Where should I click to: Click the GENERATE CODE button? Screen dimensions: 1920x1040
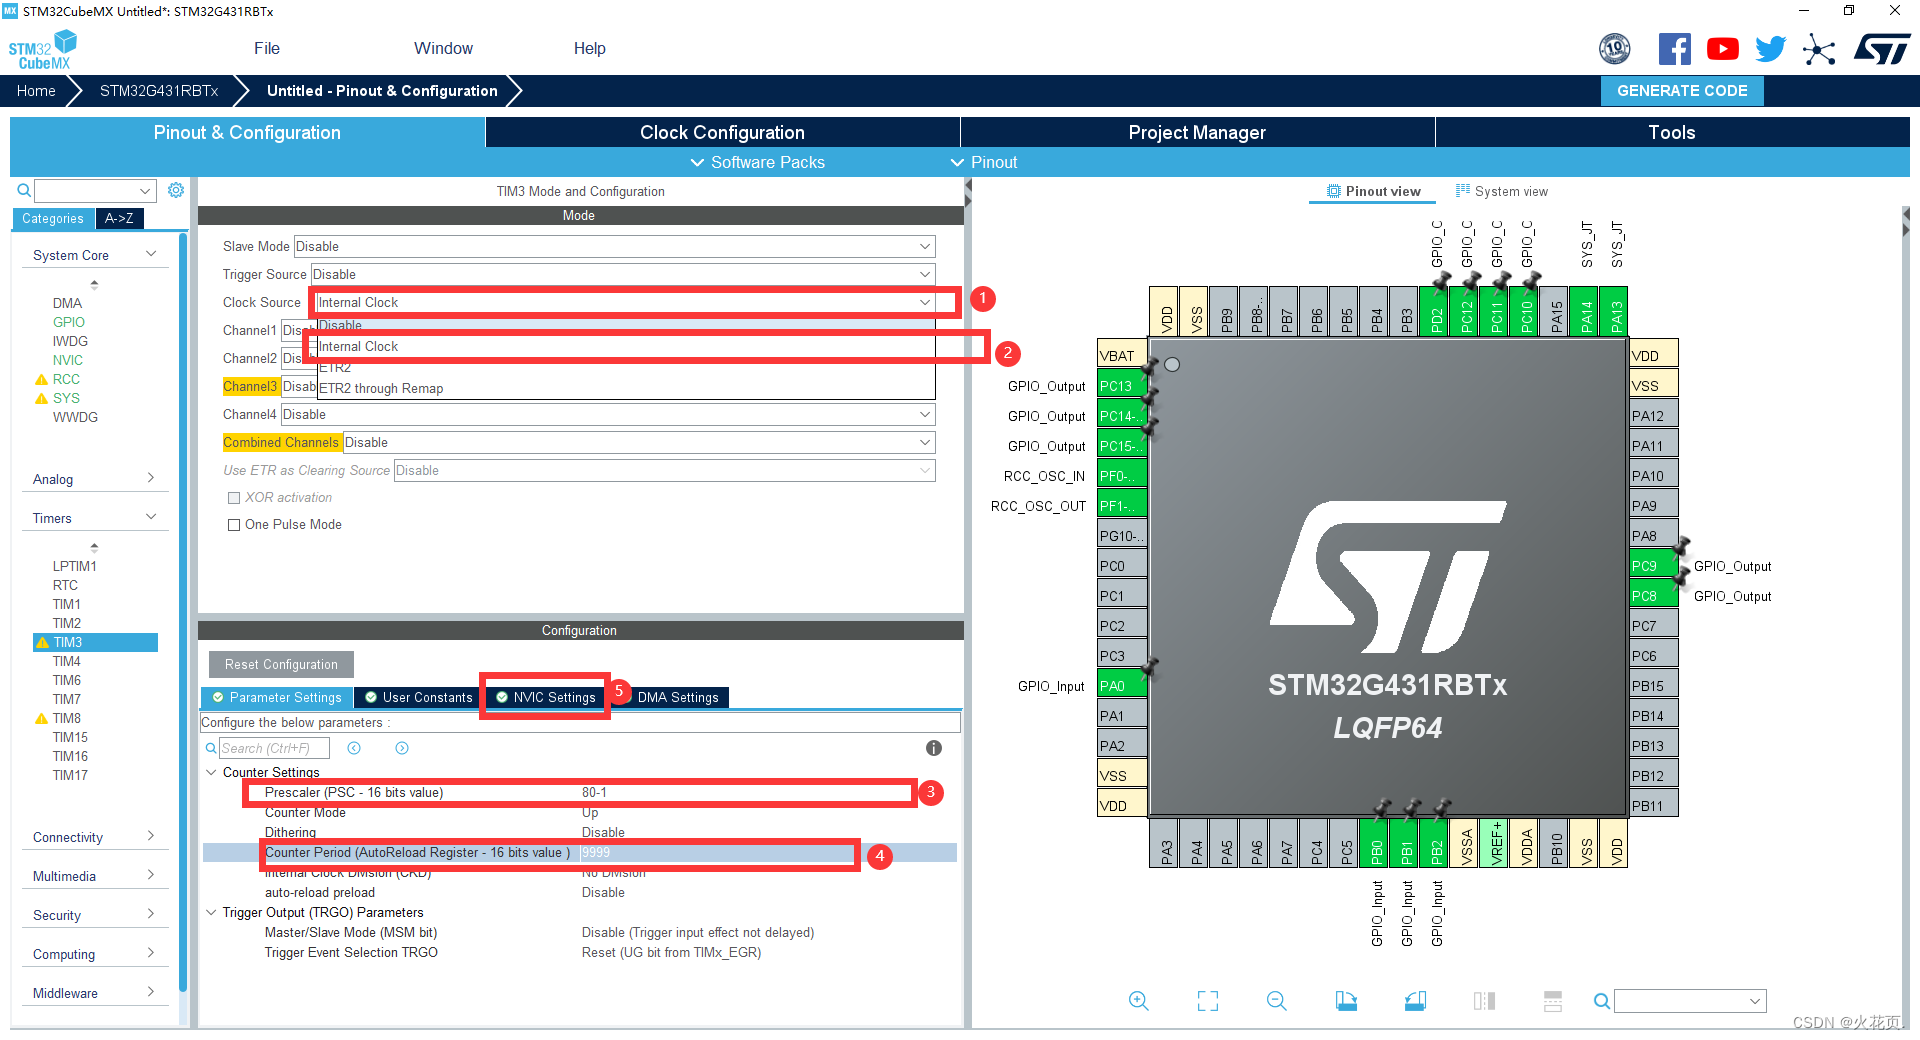coord(1682,90)
